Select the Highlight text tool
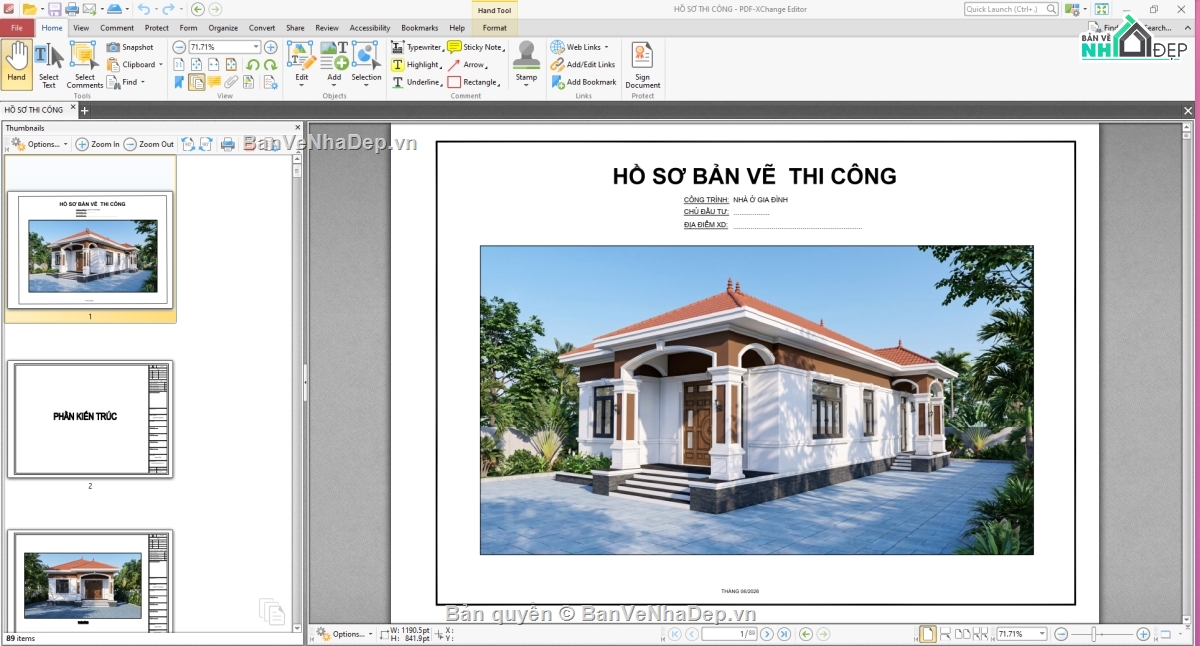The image size is (1200, 646). click(x=416, y=64)
